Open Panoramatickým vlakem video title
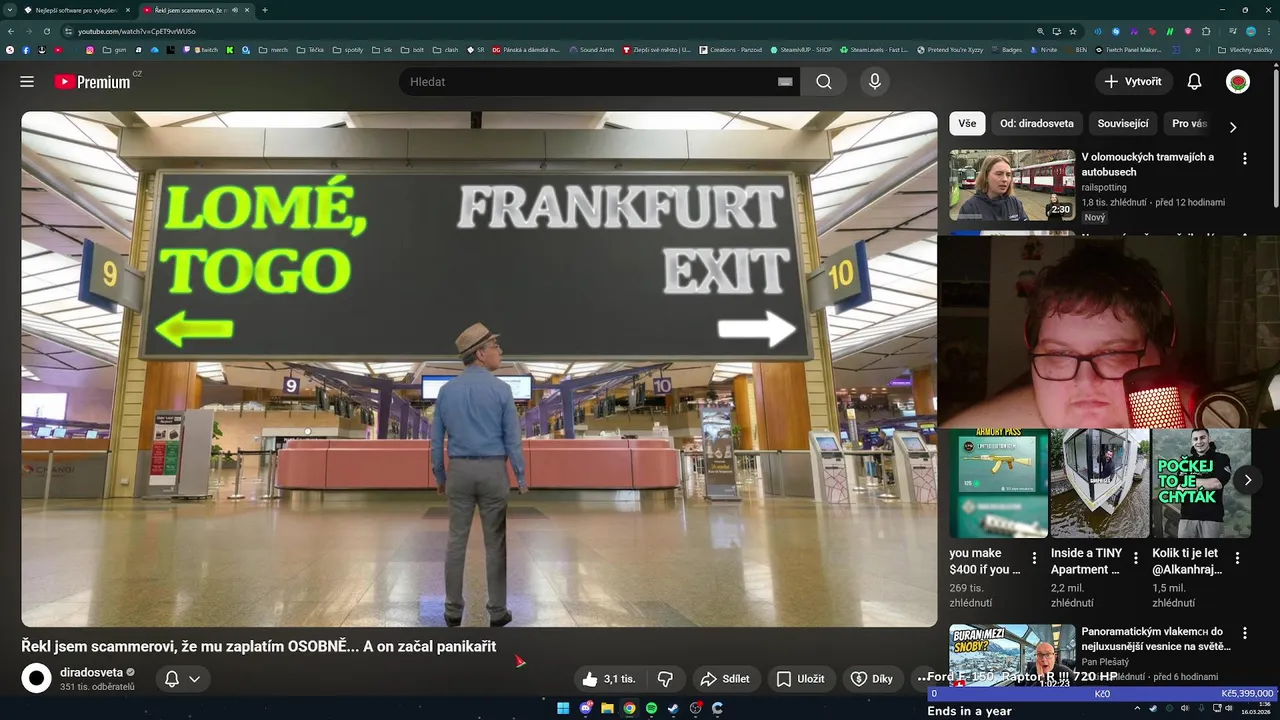Viewport: 1280px width, 720px height. point(1156,639)
